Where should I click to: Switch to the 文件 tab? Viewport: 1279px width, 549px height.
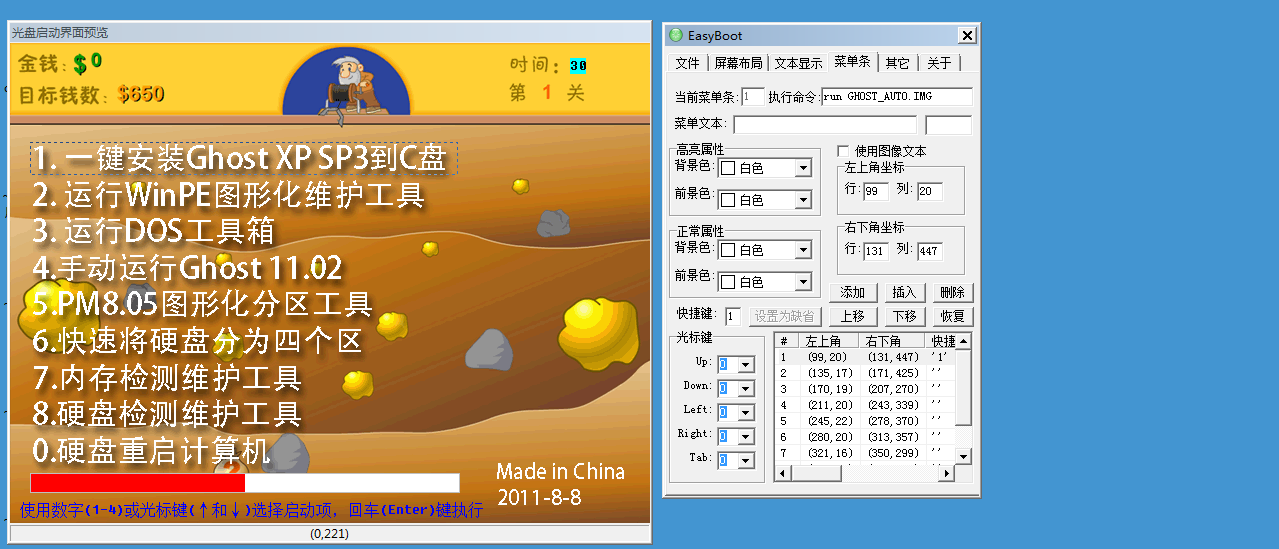pyautogui.click(x=687, y=63)
